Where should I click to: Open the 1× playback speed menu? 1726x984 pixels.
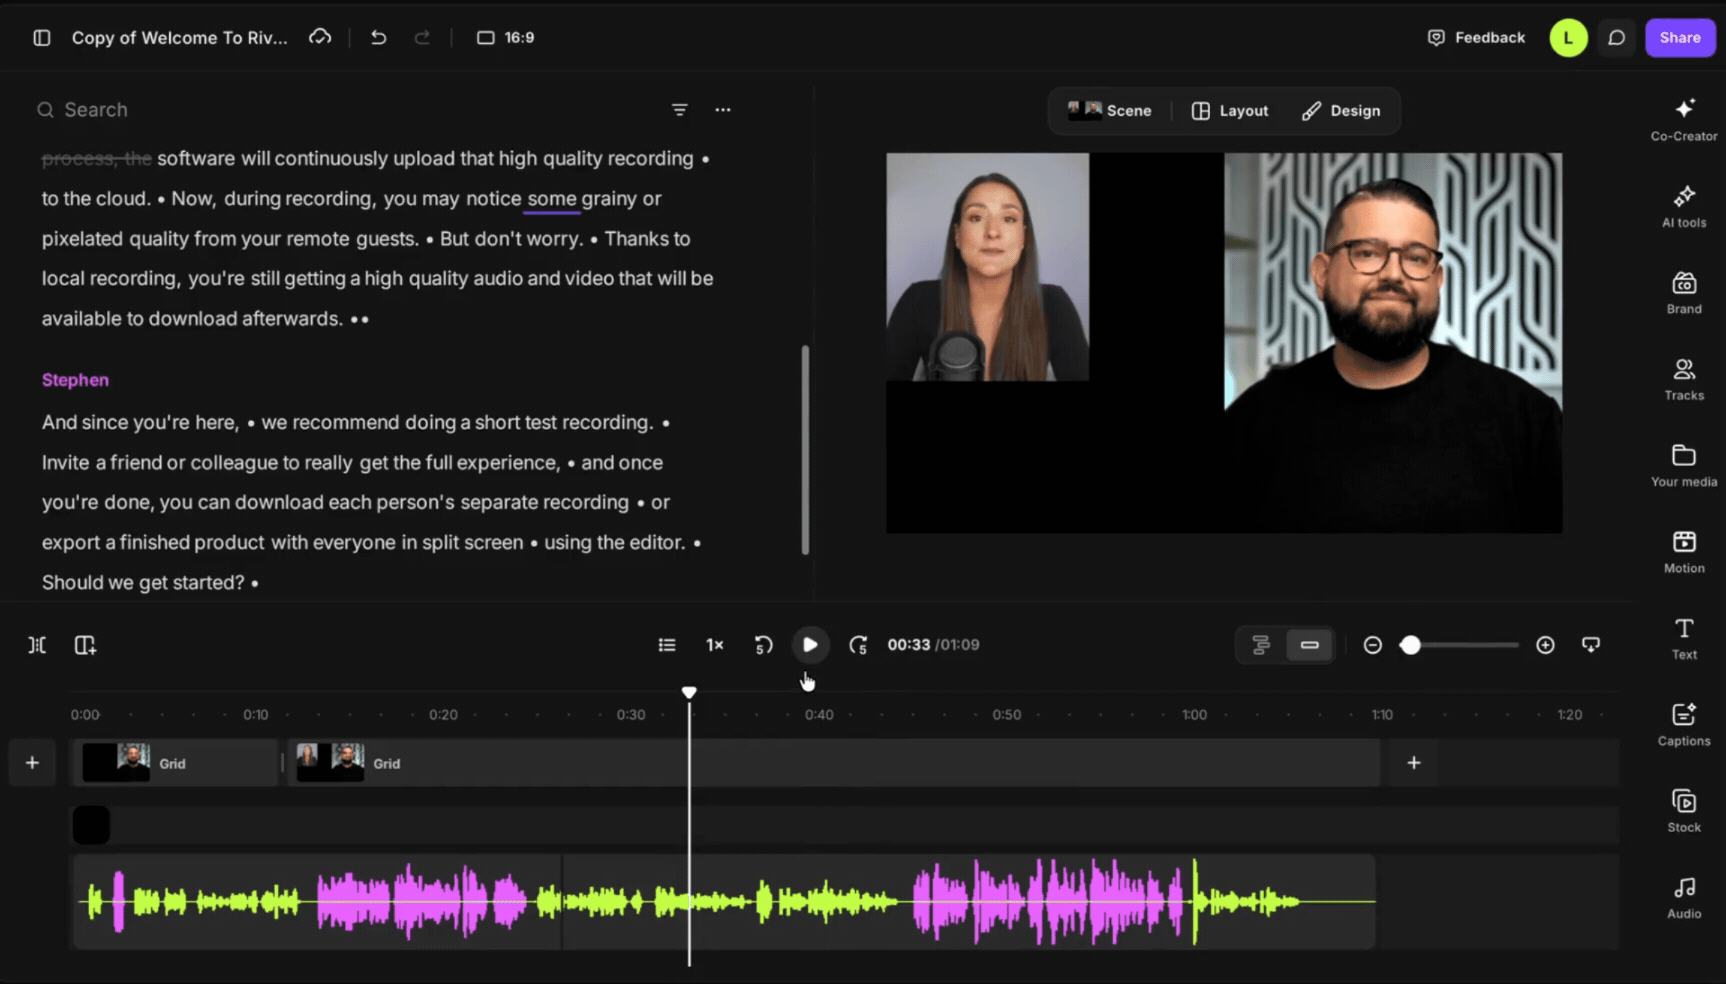[715, 645]
